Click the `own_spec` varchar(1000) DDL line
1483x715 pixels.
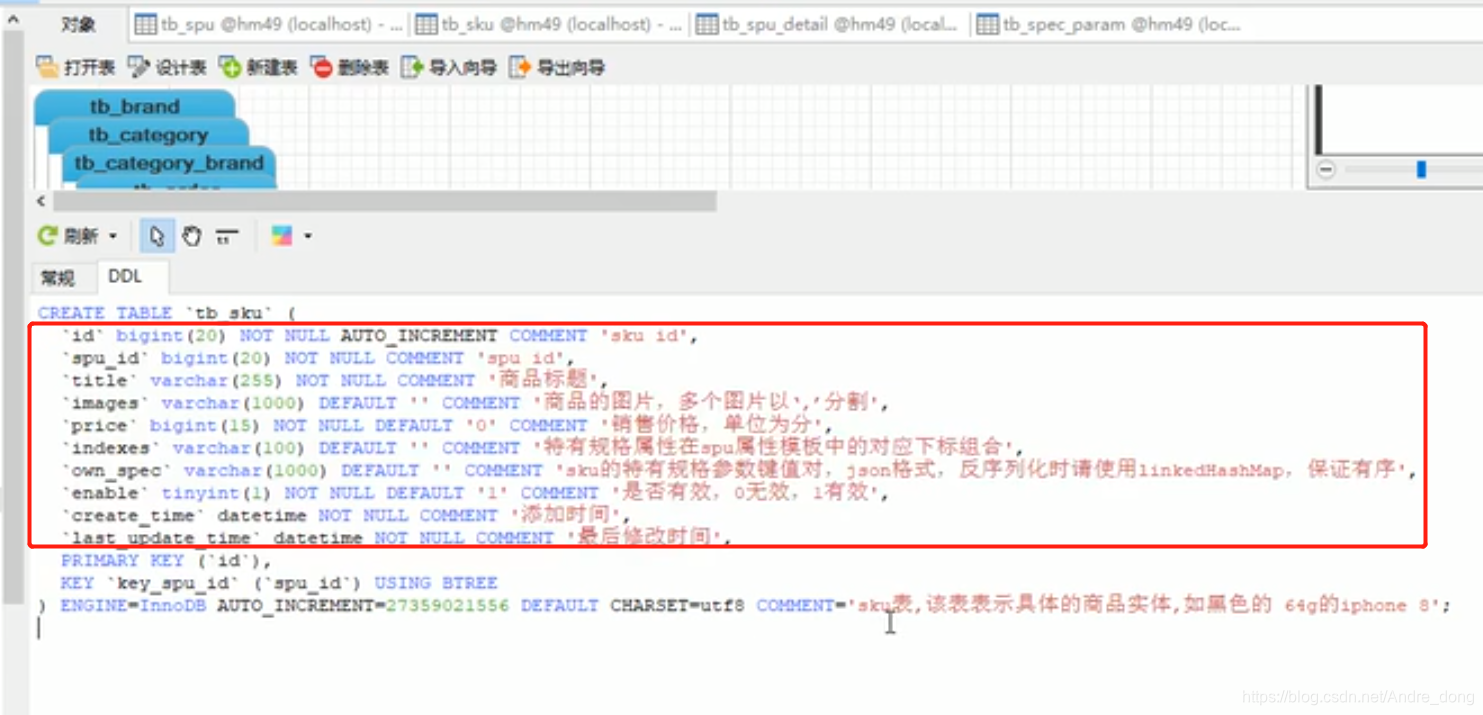click(739, 470)
